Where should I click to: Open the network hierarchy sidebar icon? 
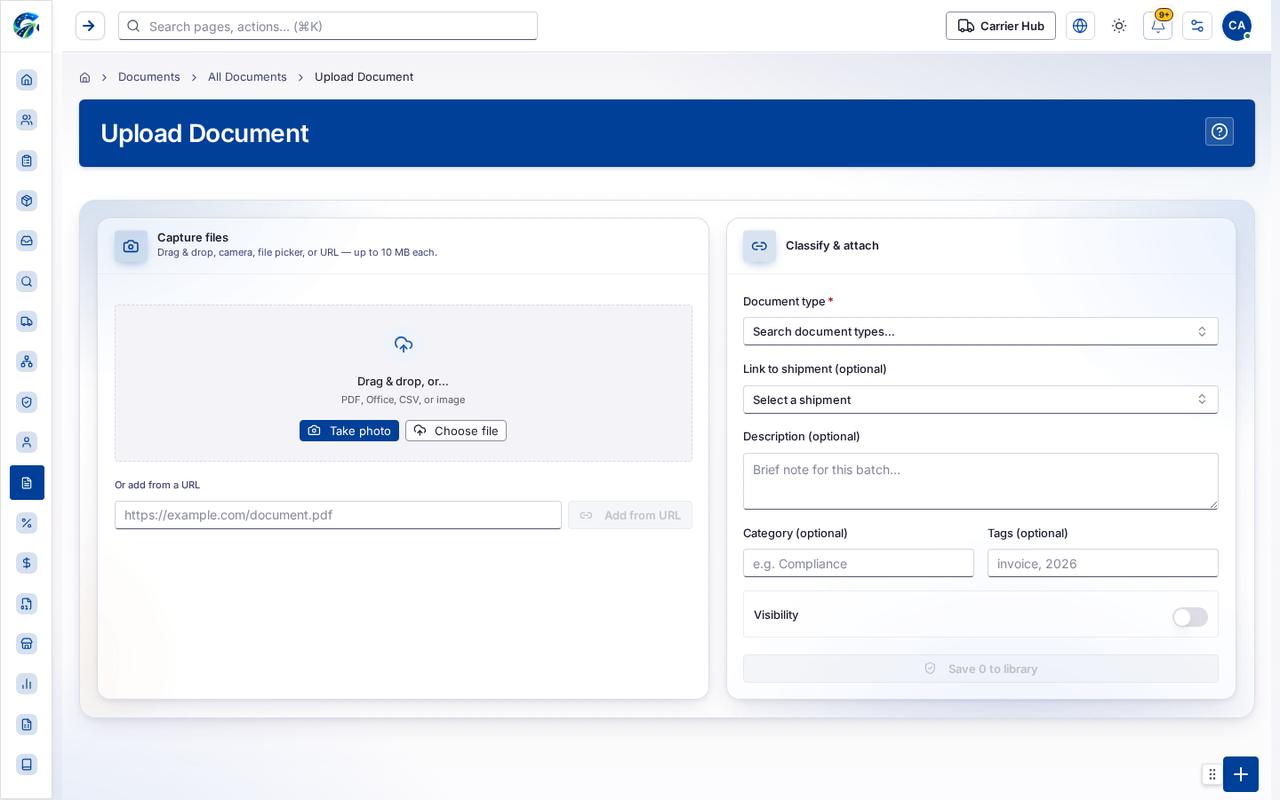[27, 361]
